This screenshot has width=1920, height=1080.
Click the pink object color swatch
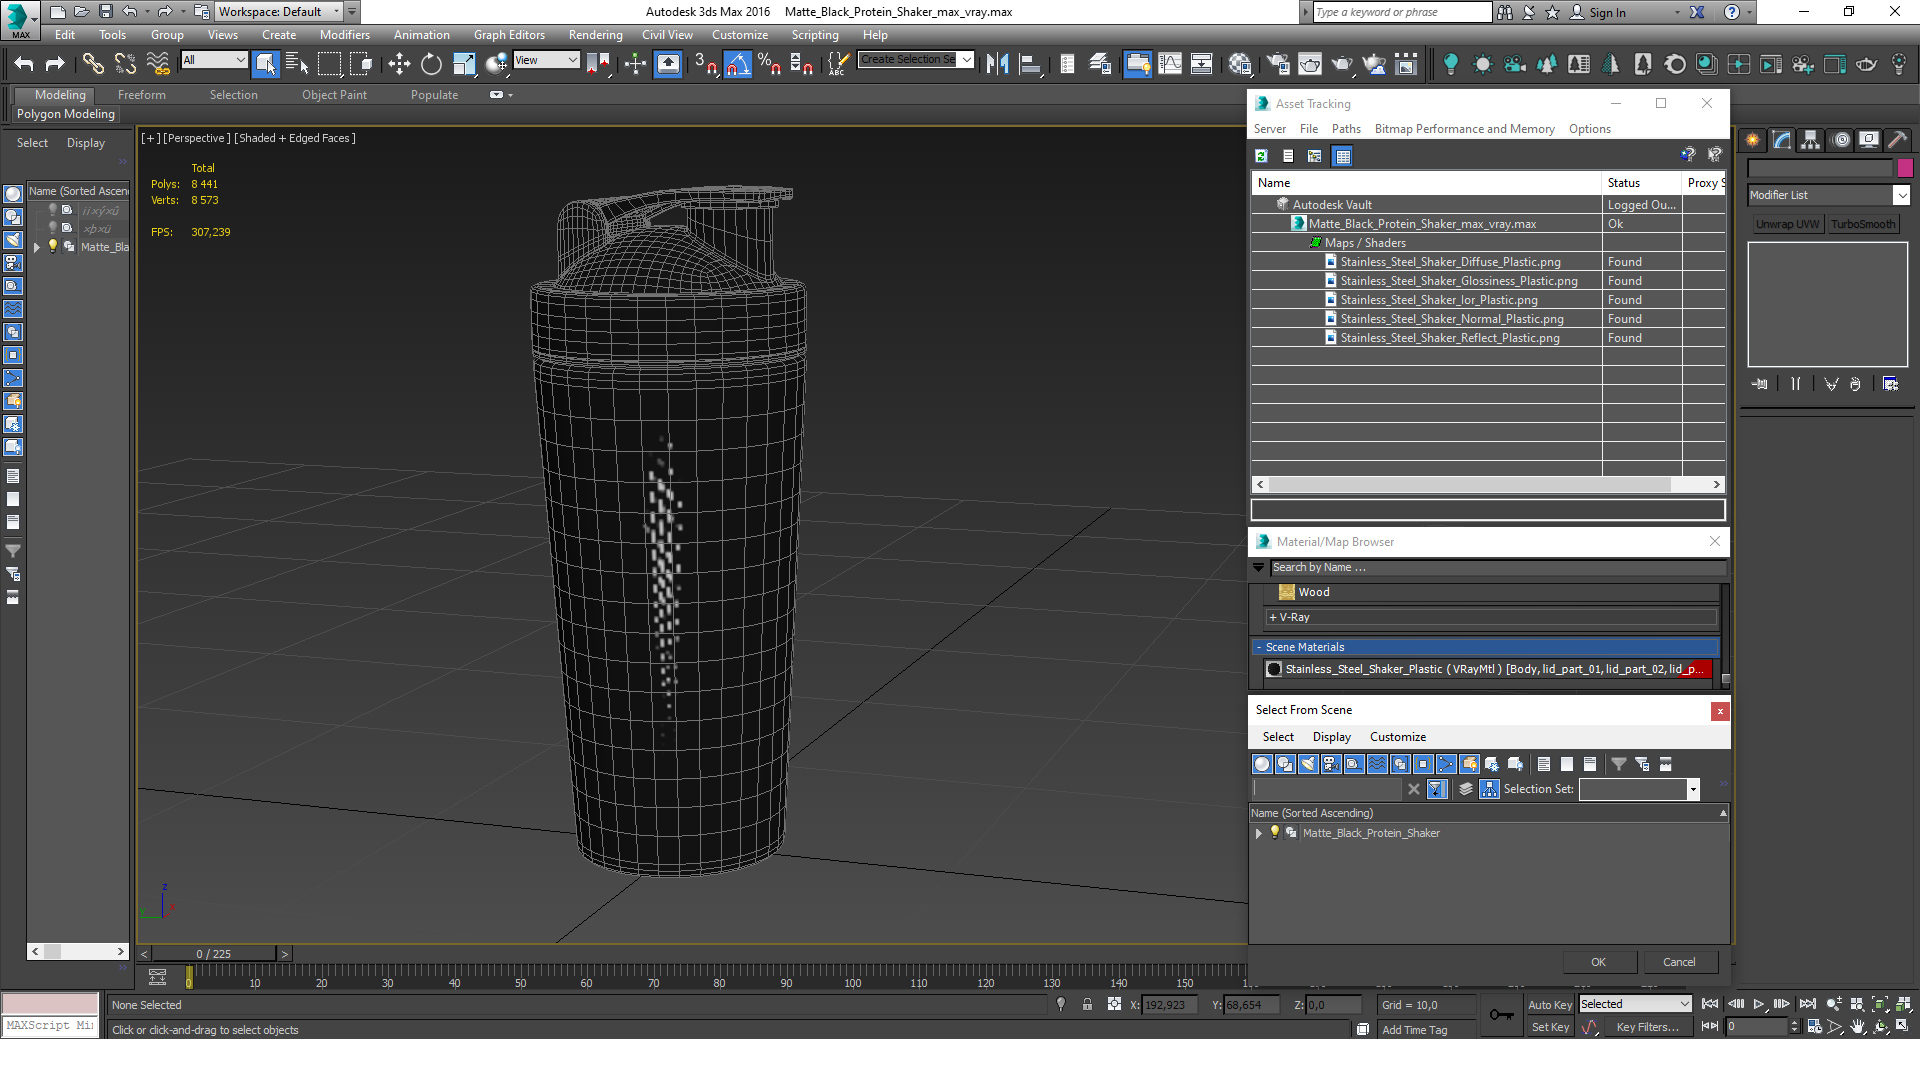[1905, 168]
